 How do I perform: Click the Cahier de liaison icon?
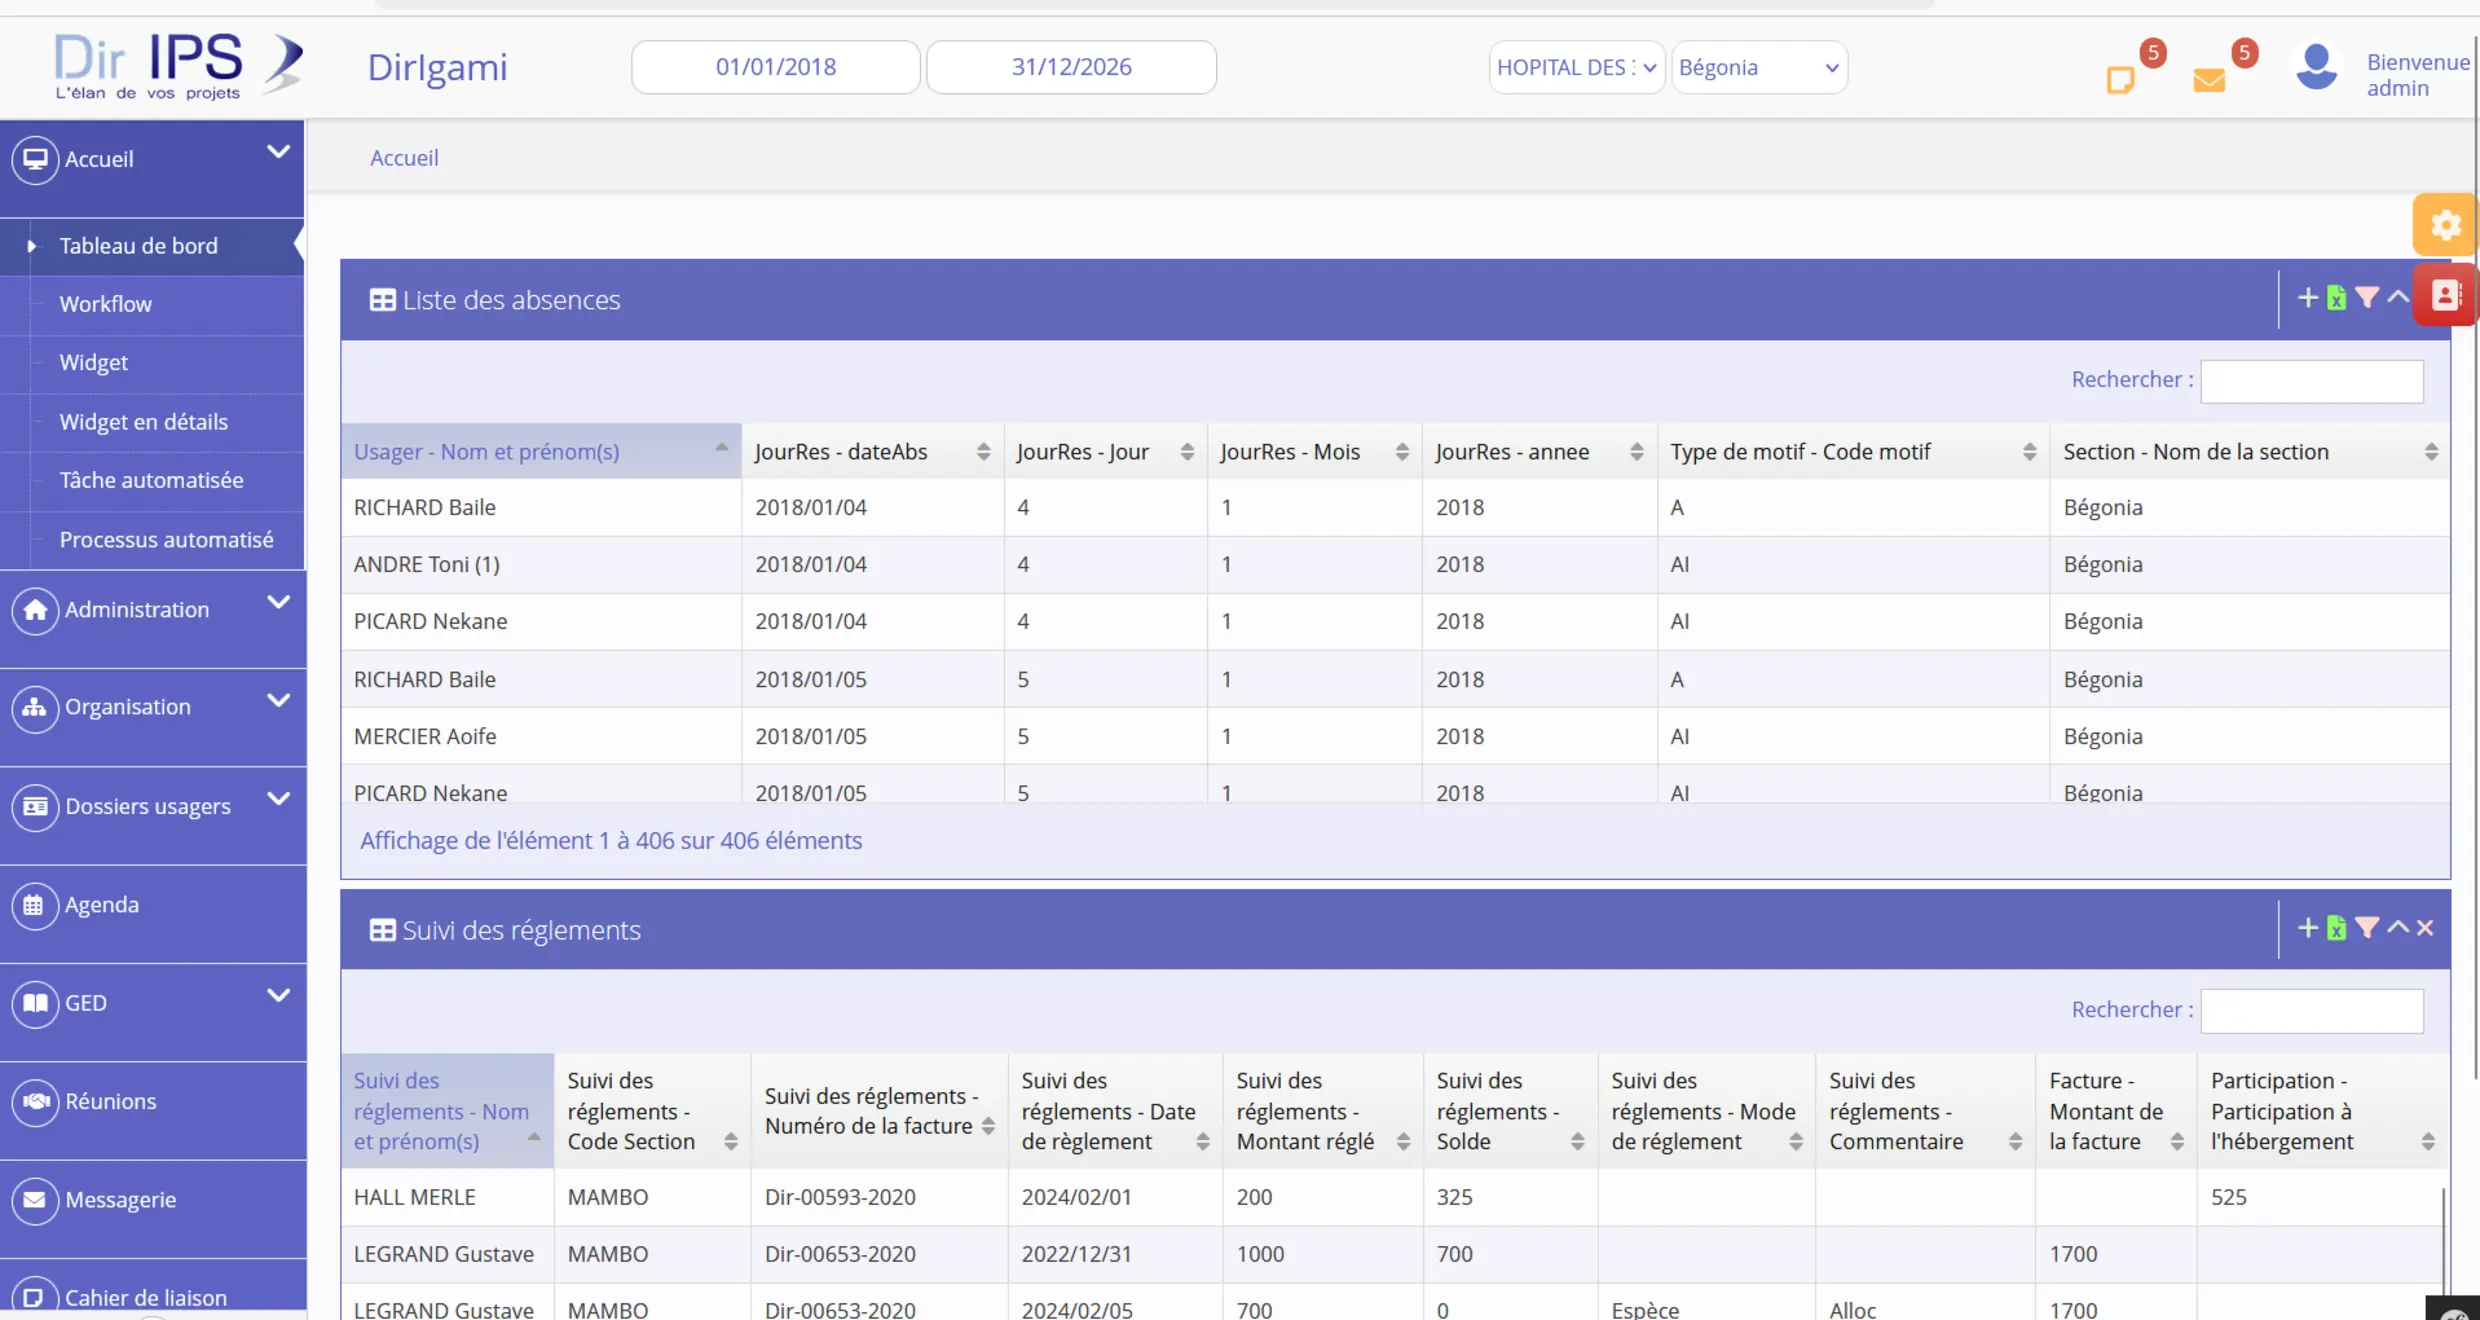35,1296
